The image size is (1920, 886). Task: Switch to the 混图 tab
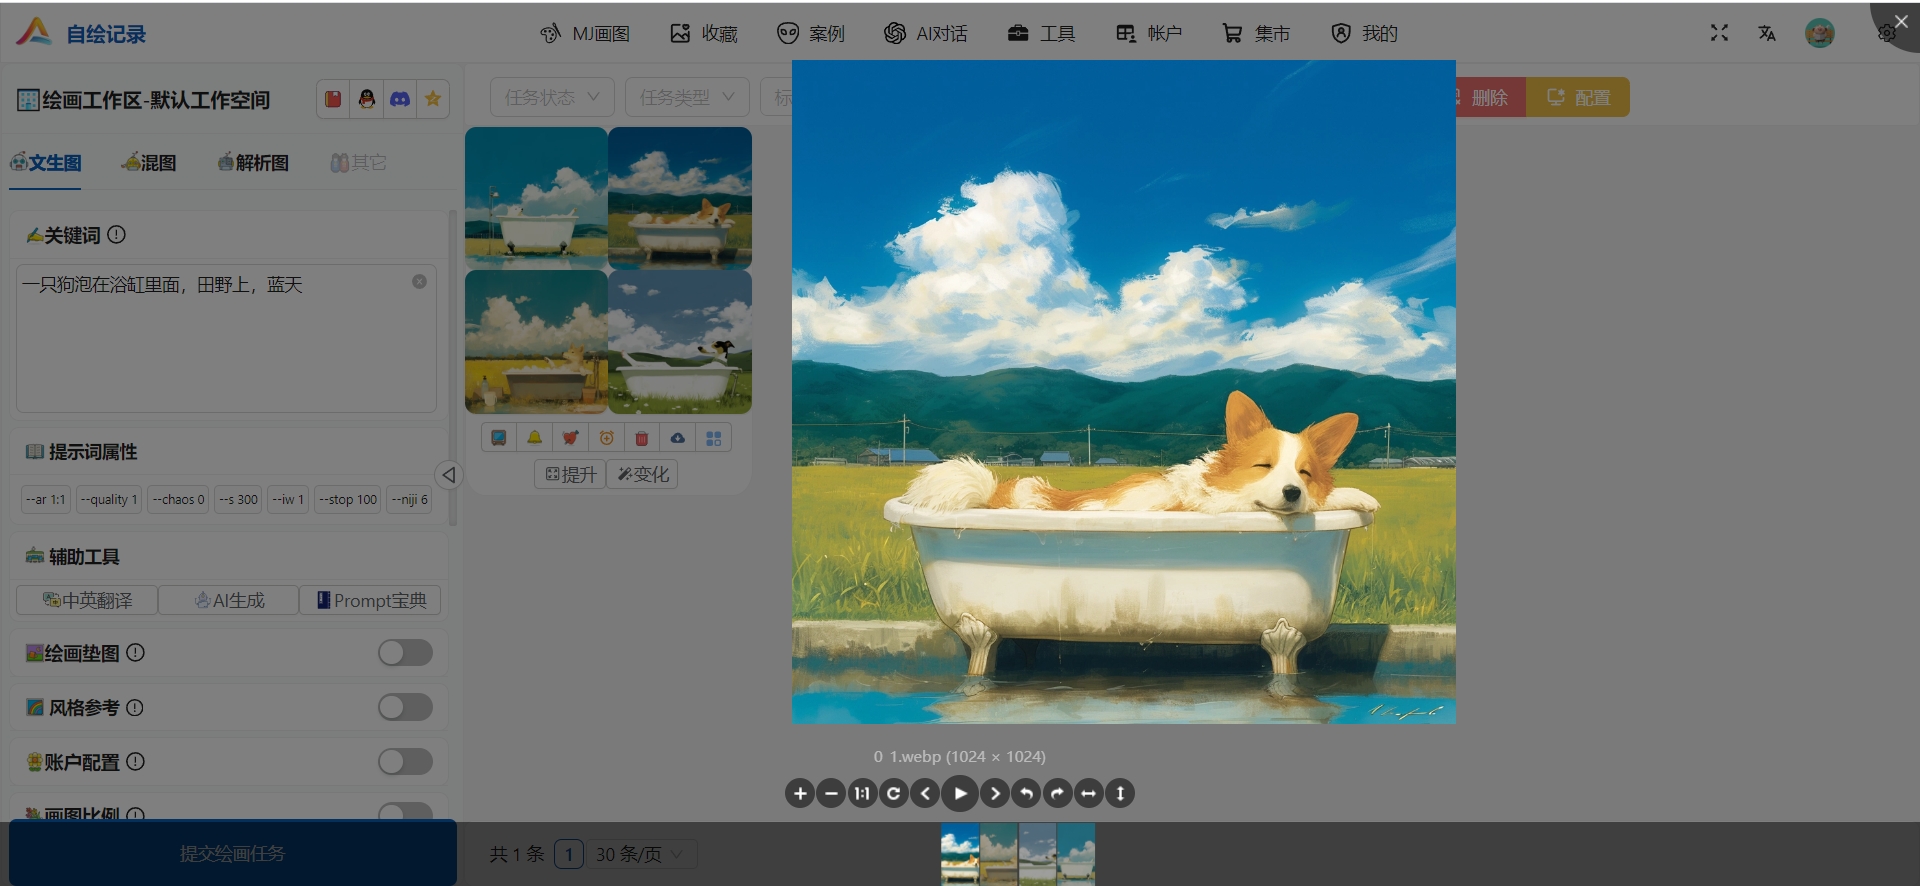pos(149,163)
